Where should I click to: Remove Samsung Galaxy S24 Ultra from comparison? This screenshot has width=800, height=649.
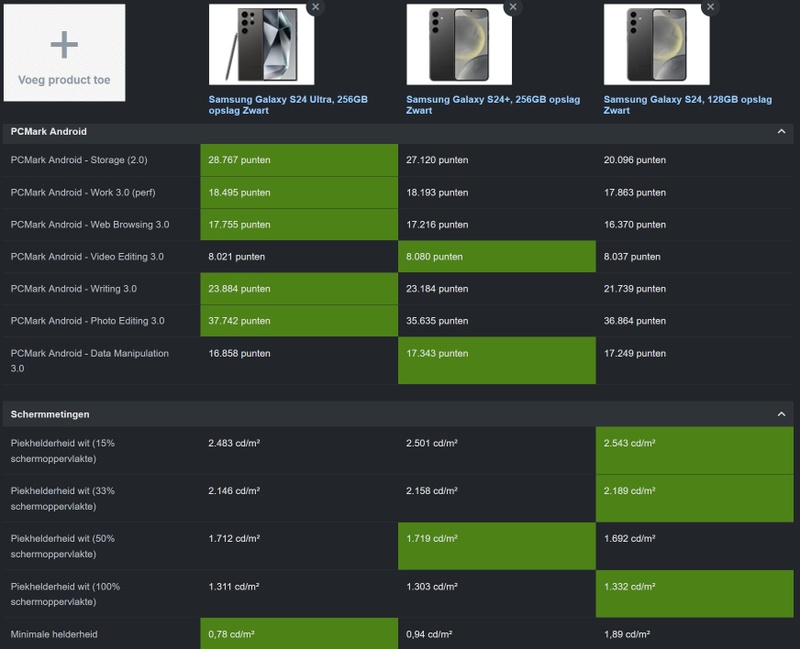click(316, 7)
